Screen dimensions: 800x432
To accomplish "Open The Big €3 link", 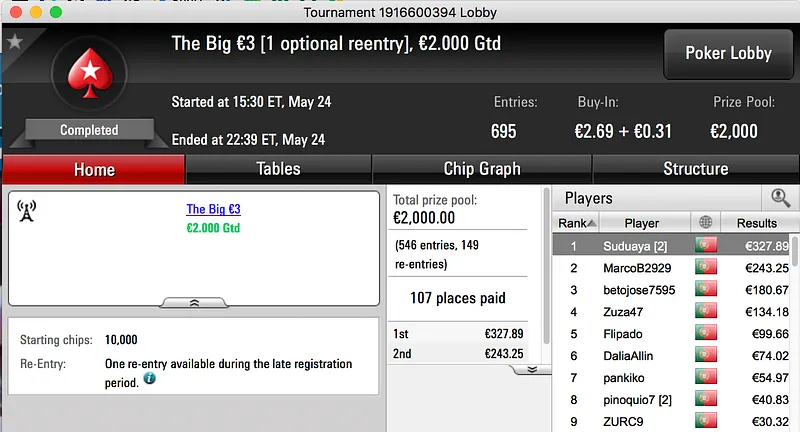I will (213, 210).
